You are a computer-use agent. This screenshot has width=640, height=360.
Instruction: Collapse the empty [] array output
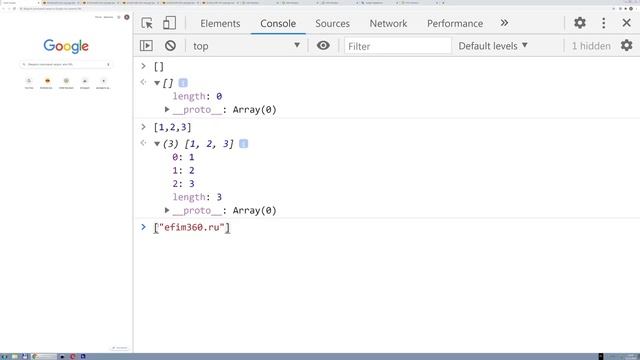(x=157, y=83)
